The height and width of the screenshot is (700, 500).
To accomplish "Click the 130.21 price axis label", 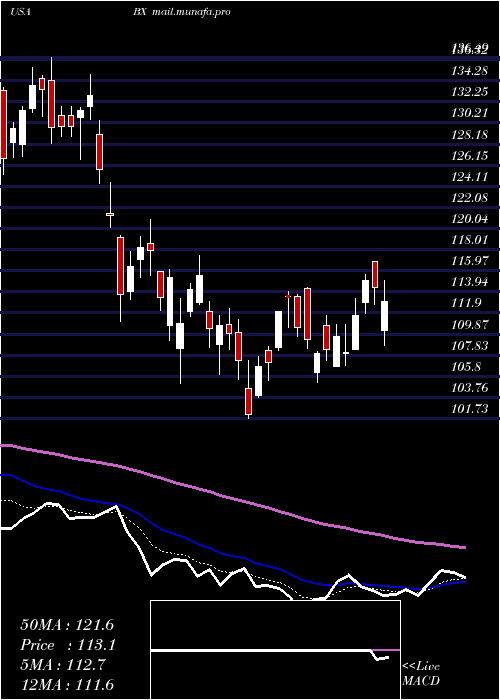I will (470, 113).
